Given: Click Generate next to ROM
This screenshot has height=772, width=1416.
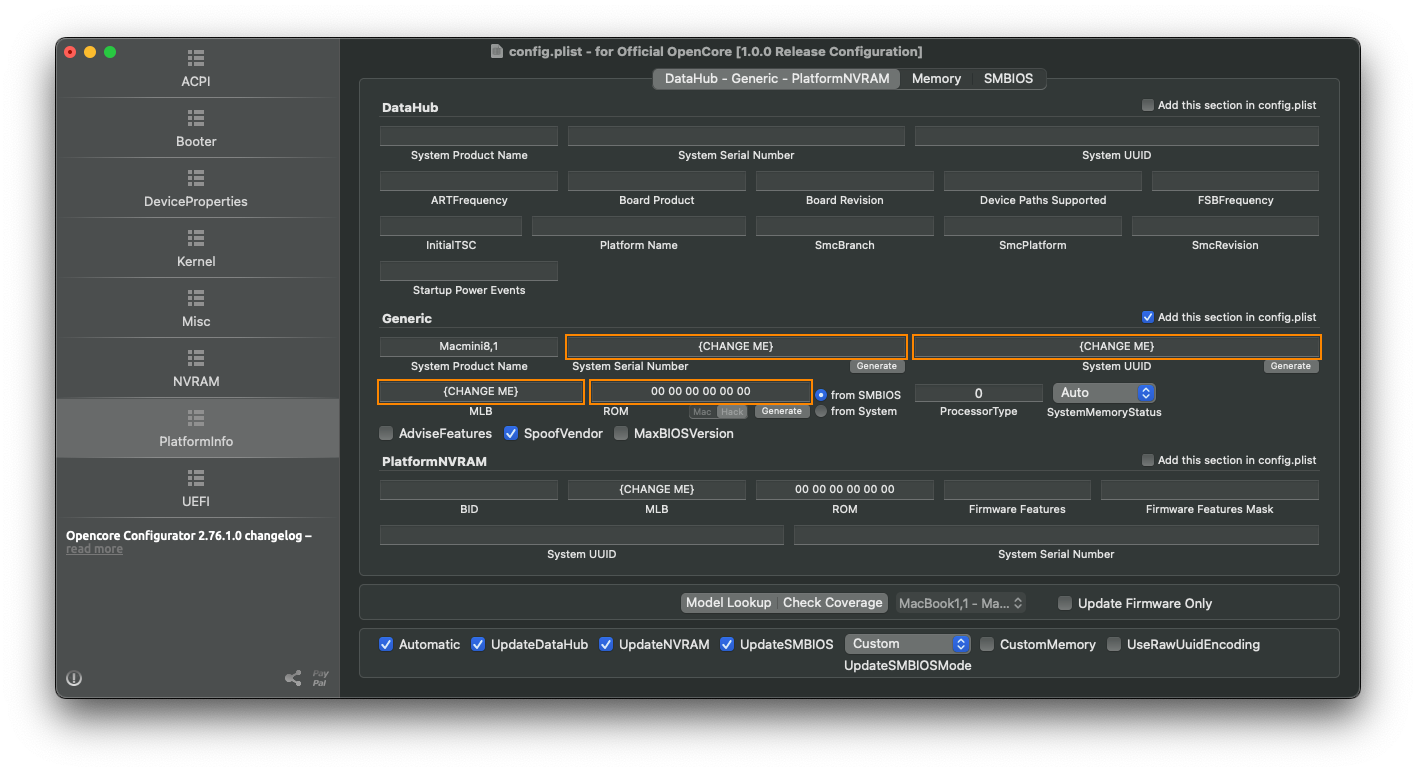Looking at the screenshot, I should pos(782,411).
